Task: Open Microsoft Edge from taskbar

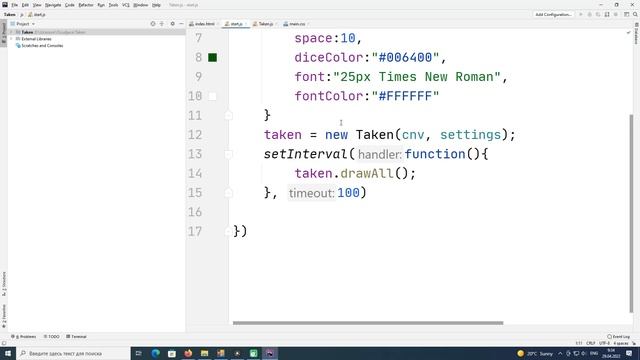Action: tap(155, 353)
